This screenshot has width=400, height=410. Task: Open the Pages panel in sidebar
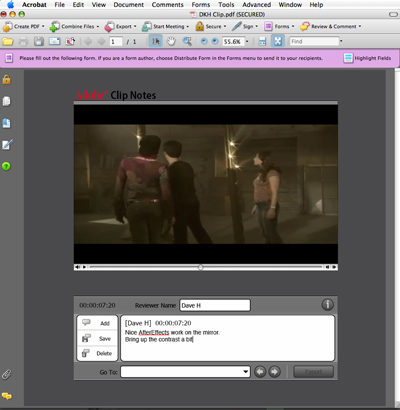pos(7,101)
